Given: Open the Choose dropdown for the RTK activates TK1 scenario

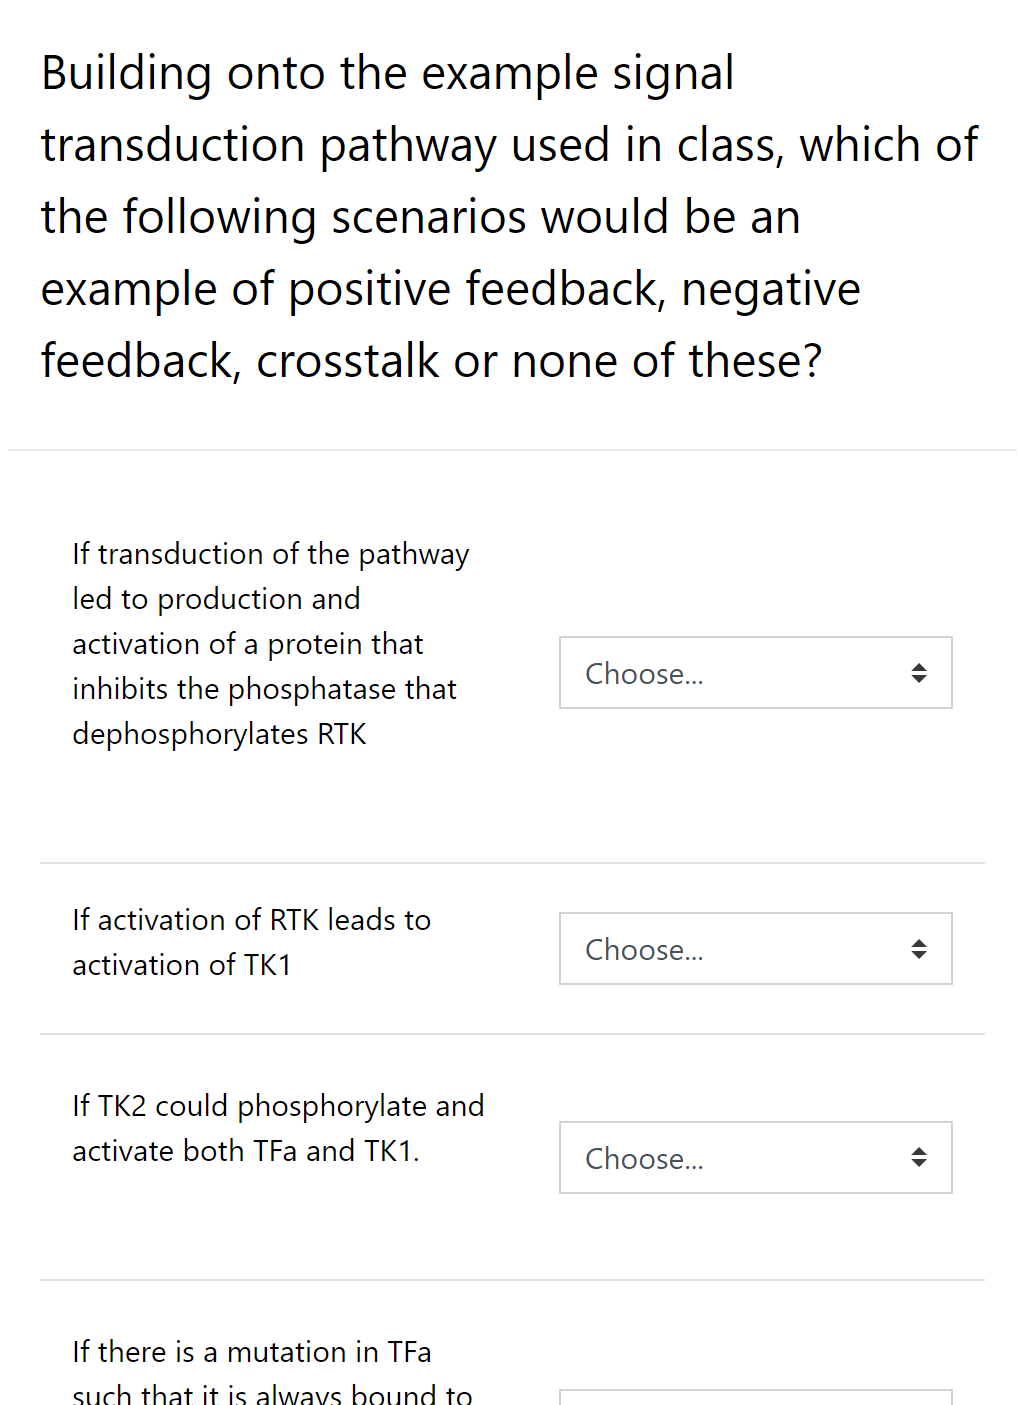Looking at the screenshot, I should pyautogui.click(x=755, y=948).
